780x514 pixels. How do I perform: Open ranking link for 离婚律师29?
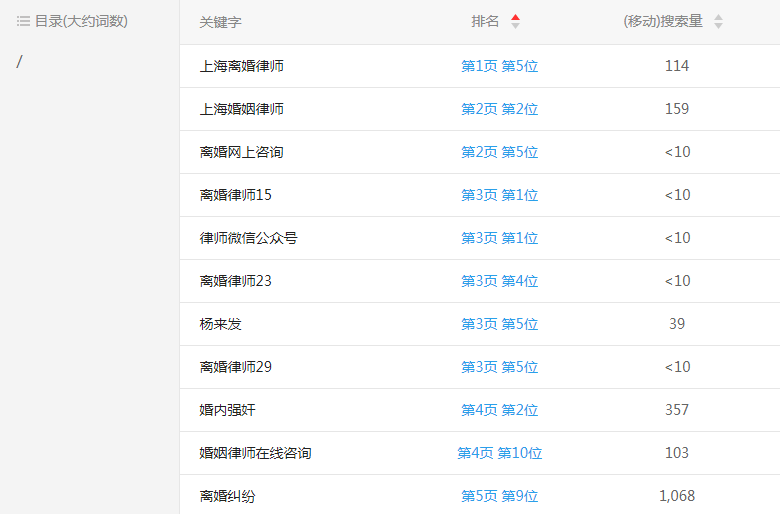(x=499, y=367)
